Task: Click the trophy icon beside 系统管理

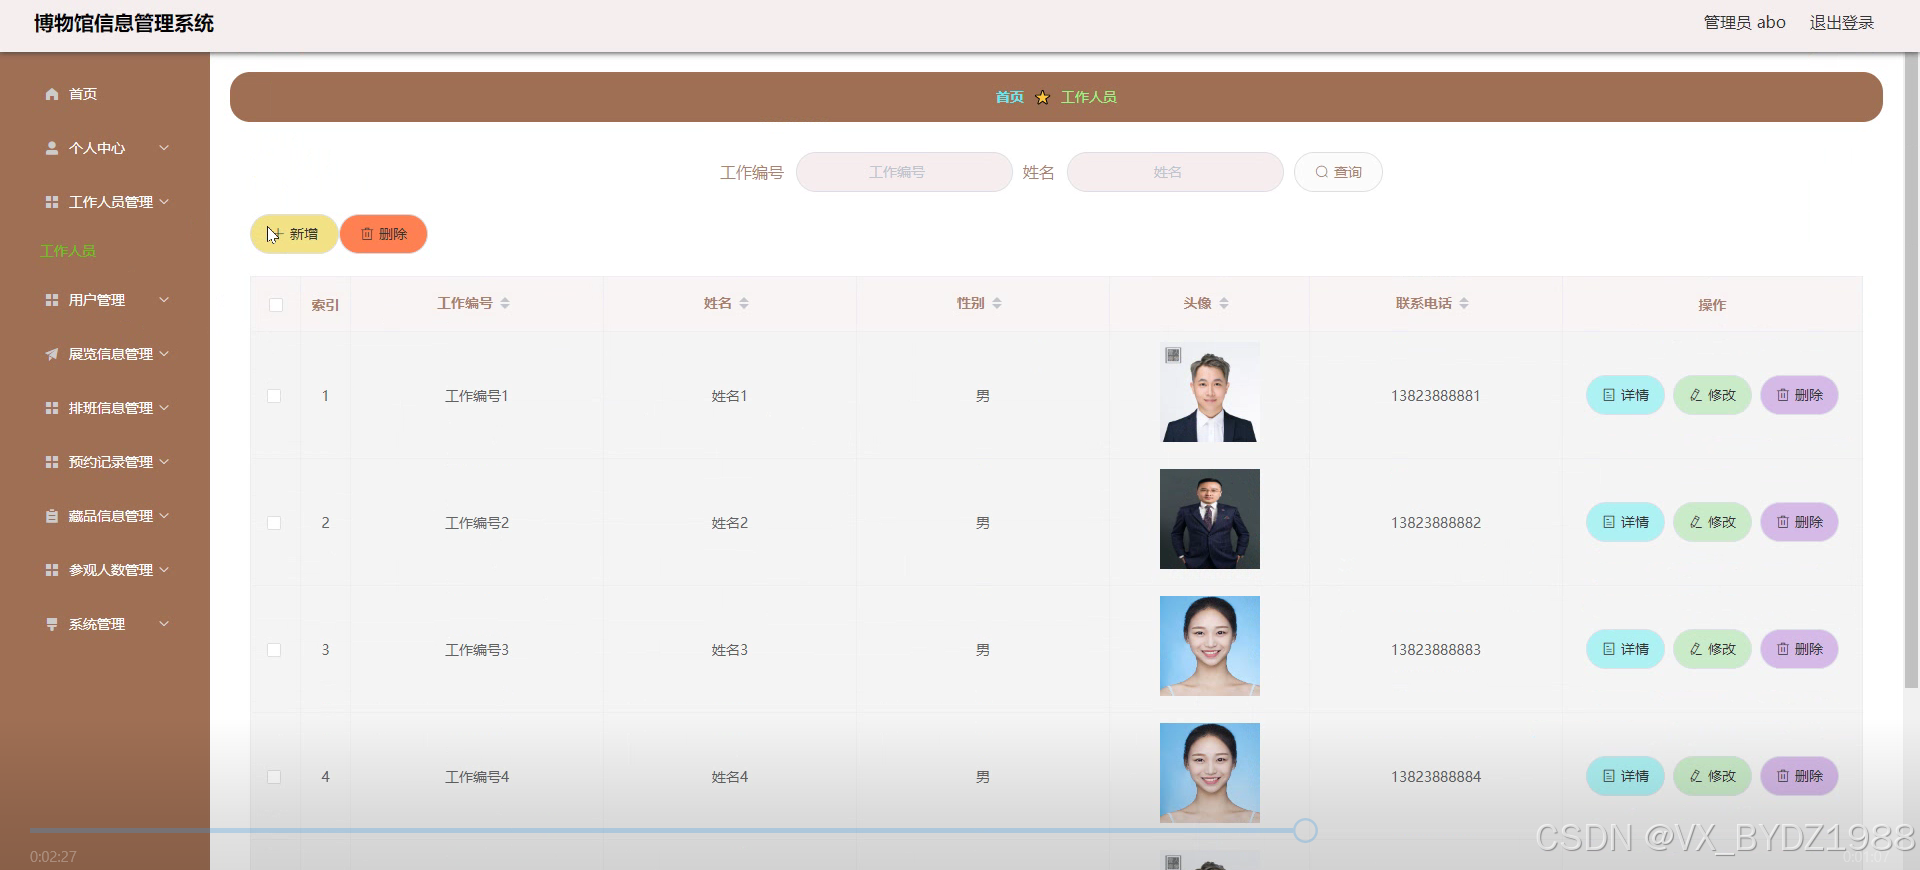Action: 52,624
